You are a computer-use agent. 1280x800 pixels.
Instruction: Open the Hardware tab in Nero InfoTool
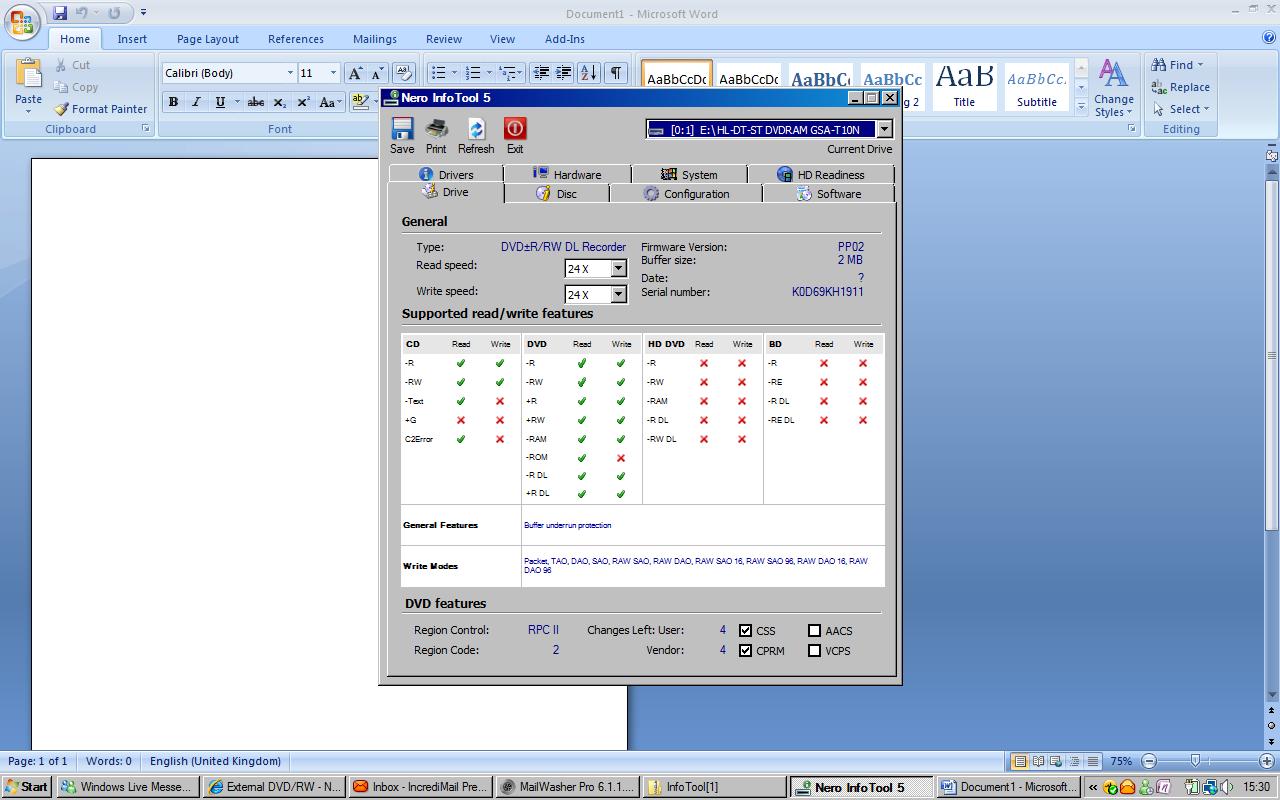pyautogui.click(x=567, y=174)
